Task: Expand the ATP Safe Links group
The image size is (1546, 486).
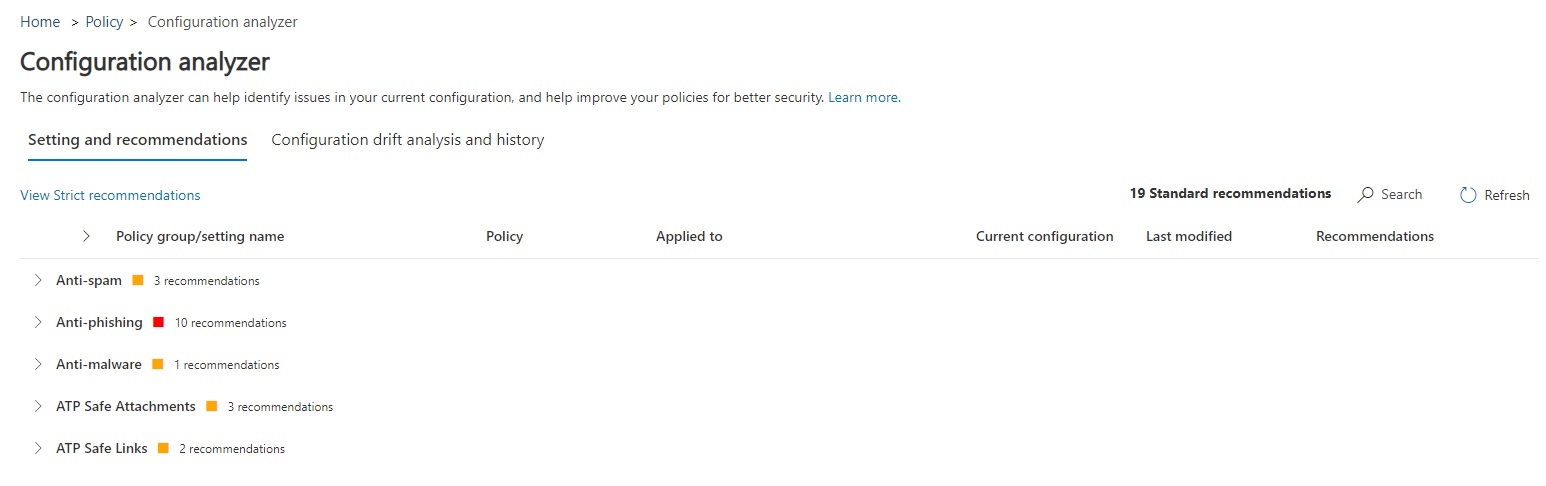Action: click(38, 449)
